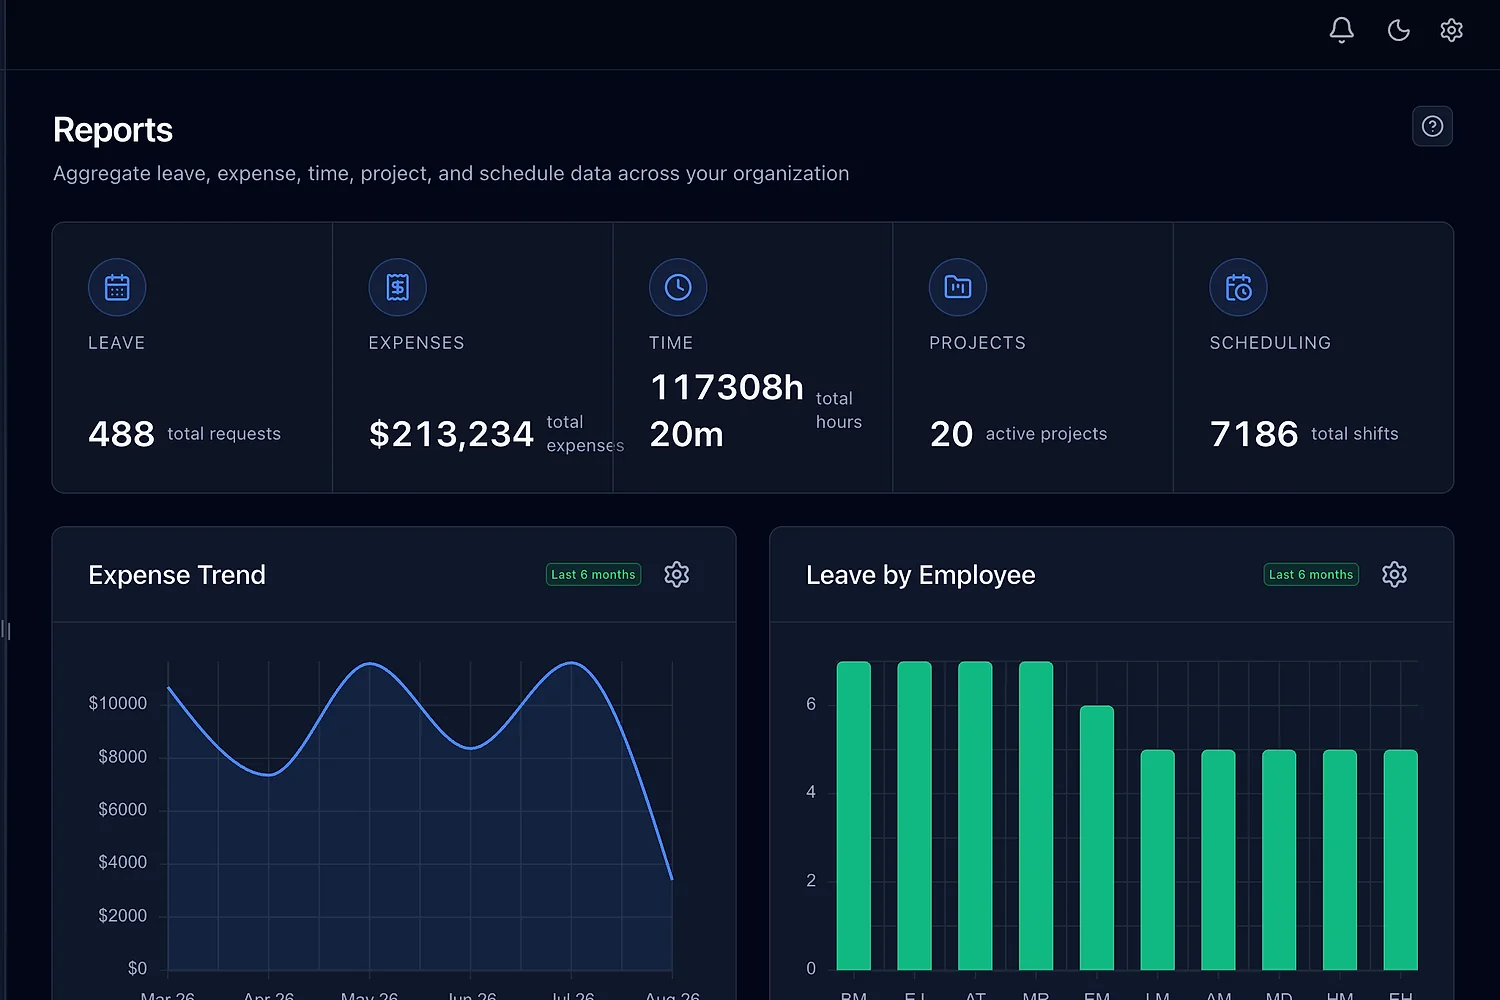Click the $10000 axis label
Viewport: 1500px width, 1000px height.
(118, 703)
